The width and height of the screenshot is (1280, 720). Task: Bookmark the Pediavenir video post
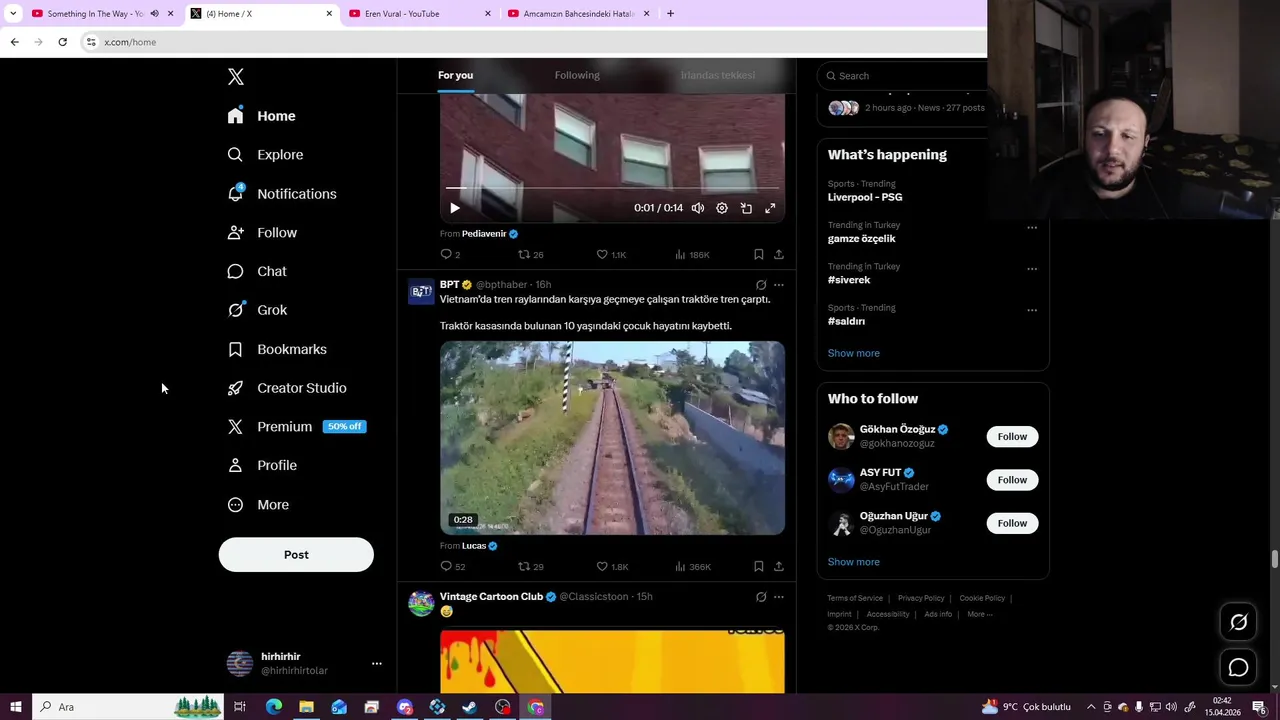(759, 255)
